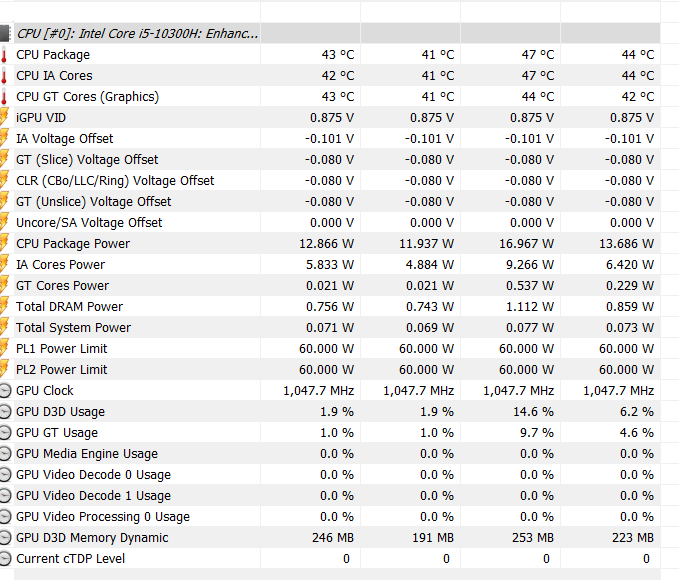Click CPU Package Power value 16.967 W
This screenshot has height=580, width=679.
pos(526,244)
